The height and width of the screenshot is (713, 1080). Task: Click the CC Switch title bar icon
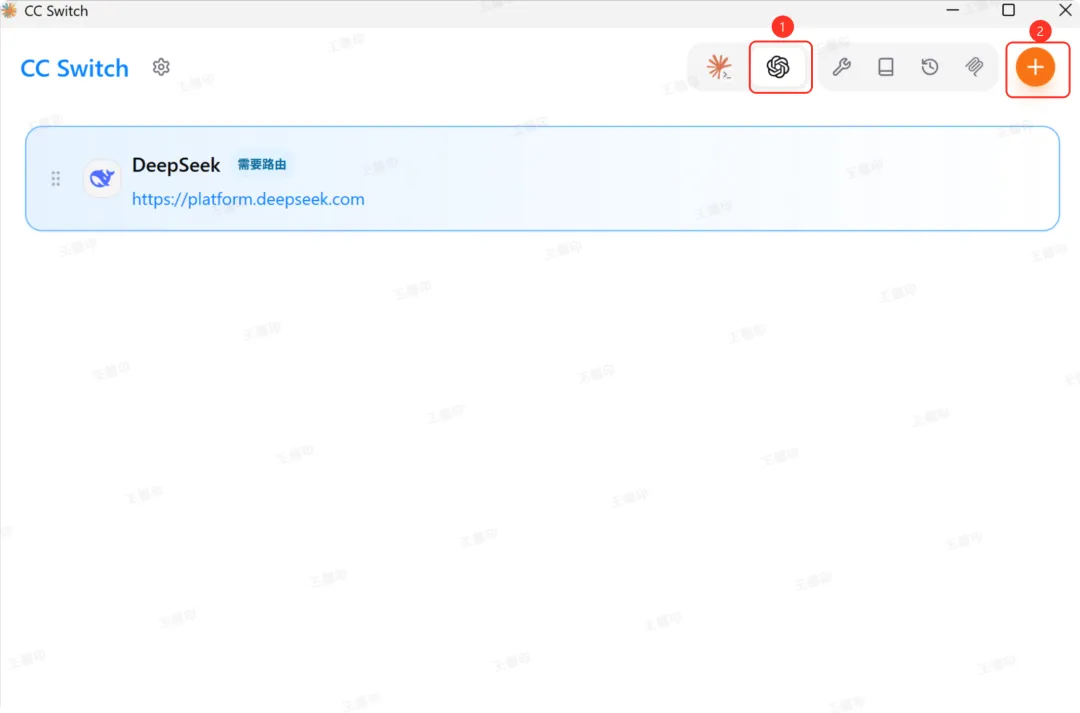click(9, 10)
